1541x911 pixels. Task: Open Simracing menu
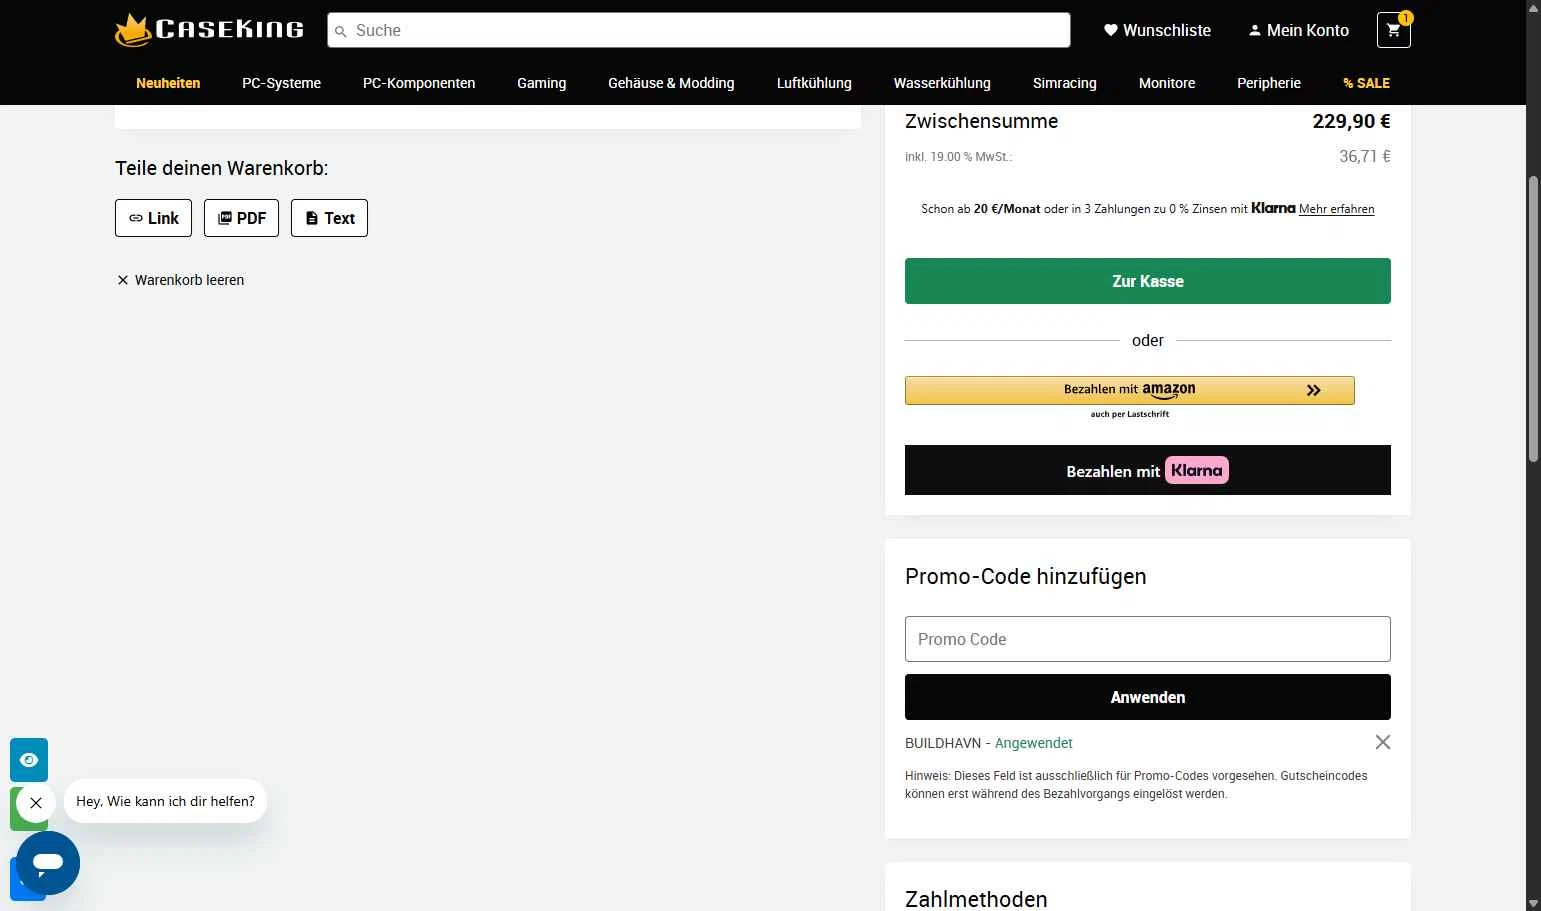[x=1064, y=83]
